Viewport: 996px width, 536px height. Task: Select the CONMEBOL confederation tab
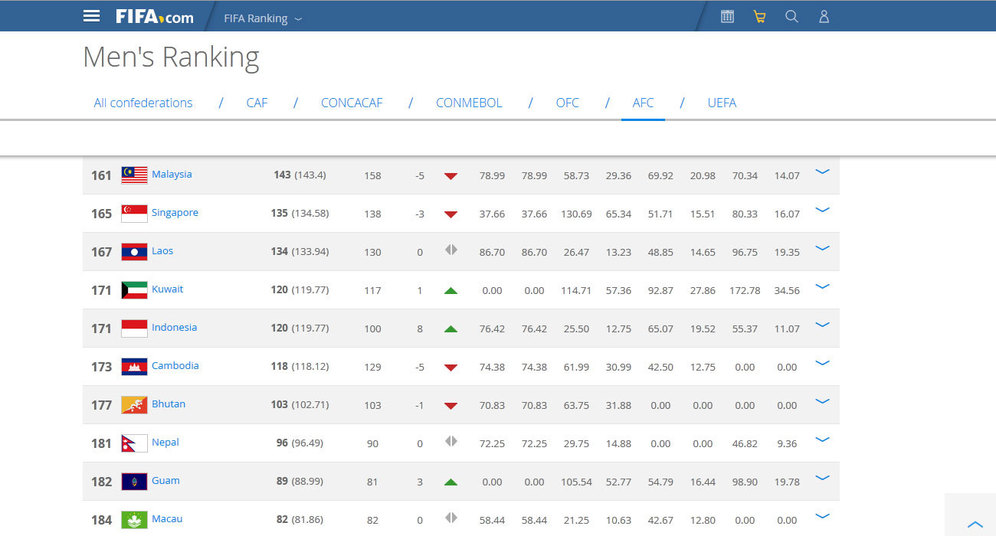click(469, 103)
